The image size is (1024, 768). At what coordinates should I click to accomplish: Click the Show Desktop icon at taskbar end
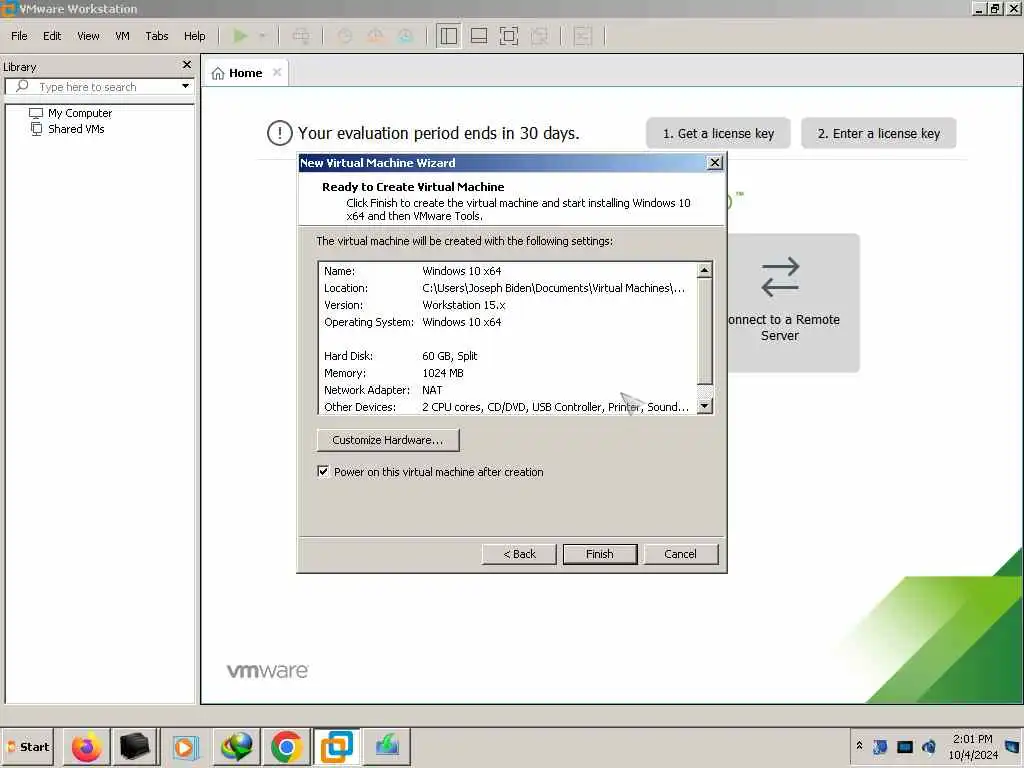1013,746
